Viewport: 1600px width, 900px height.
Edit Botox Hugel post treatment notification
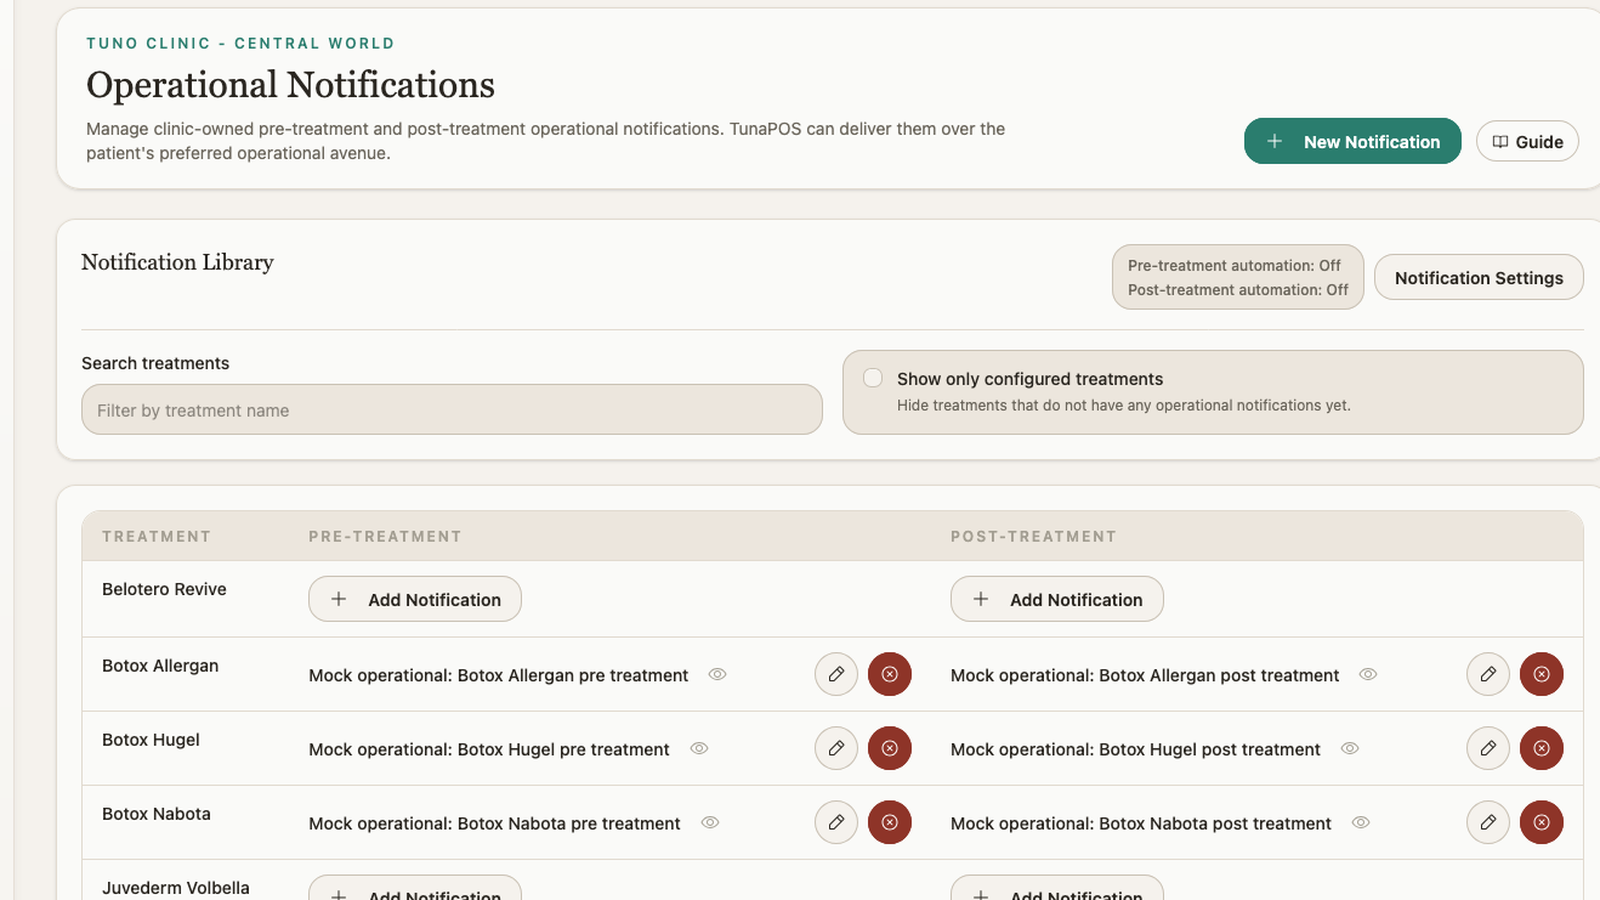point(1488,748)
